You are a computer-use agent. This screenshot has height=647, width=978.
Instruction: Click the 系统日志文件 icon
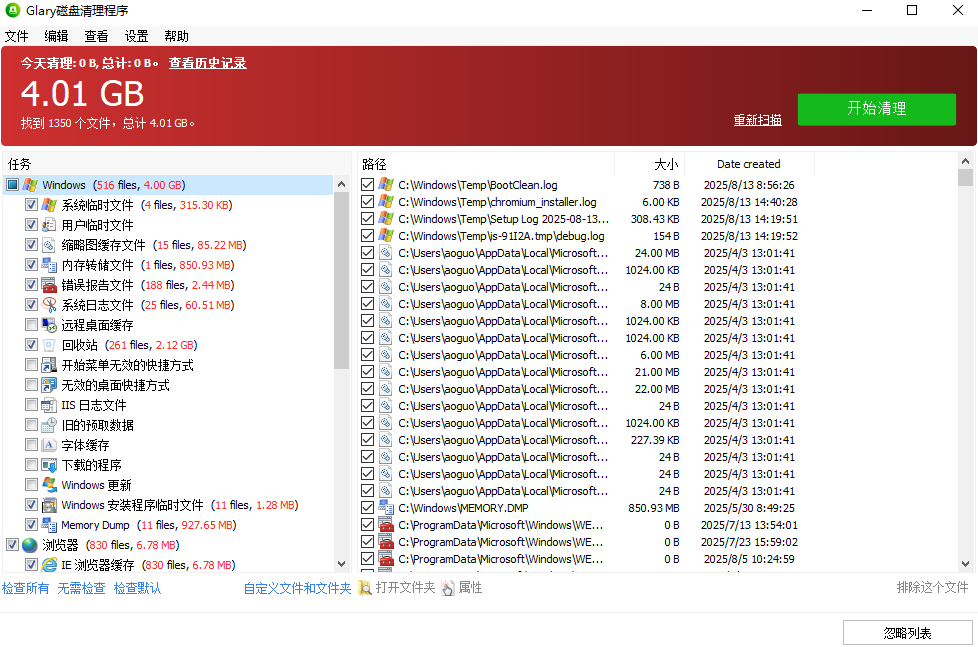(49, 305)
